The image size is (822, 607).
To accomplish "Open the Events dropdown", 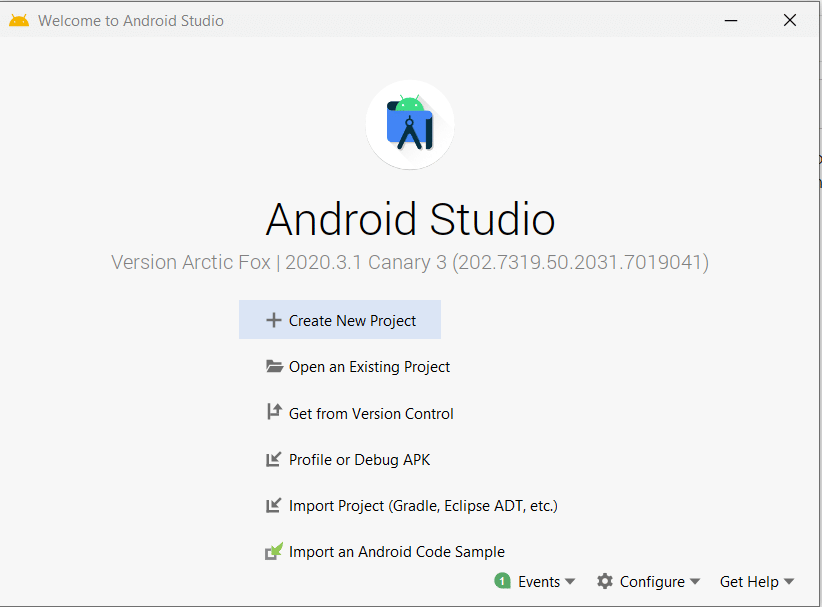I will [540, 581].
